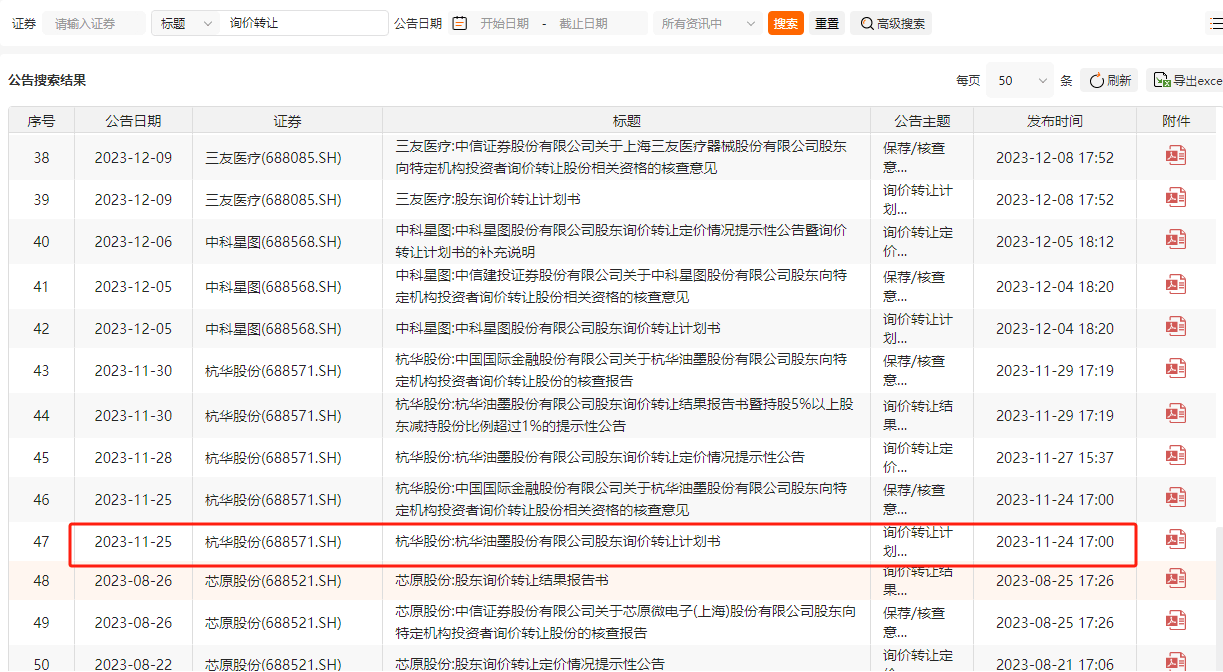This screenshot has height=672, width=1223.
Task: Open PDF attachment for row 46
Action: pyautogui.click(x=1176, y=497)
